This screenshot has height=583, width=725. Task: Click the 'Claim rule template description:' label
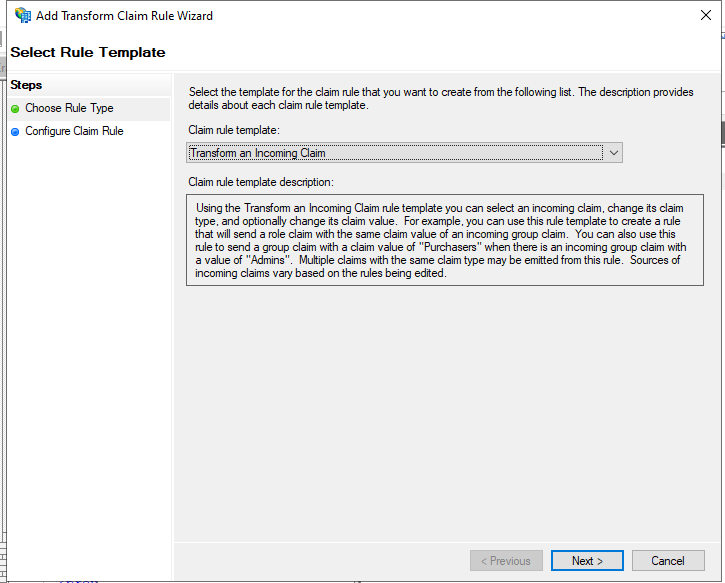coord(261,182)
